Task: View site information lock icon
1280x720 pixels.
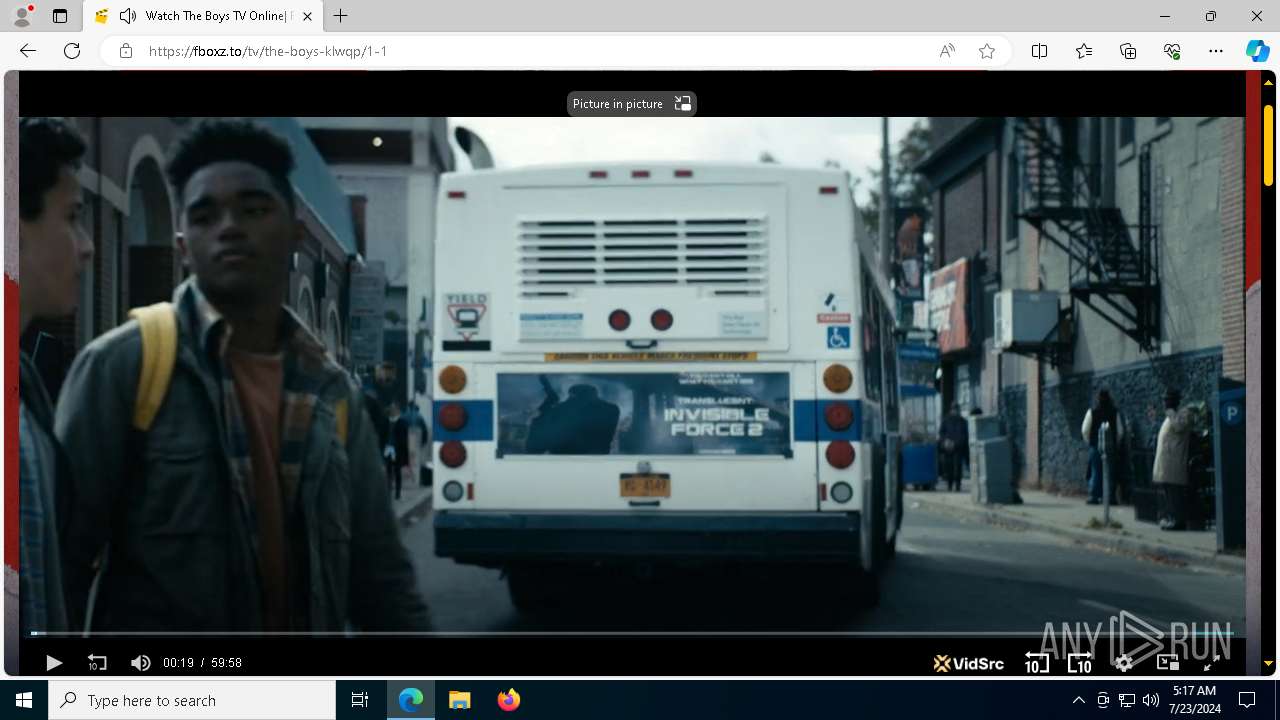Action: 125,51
